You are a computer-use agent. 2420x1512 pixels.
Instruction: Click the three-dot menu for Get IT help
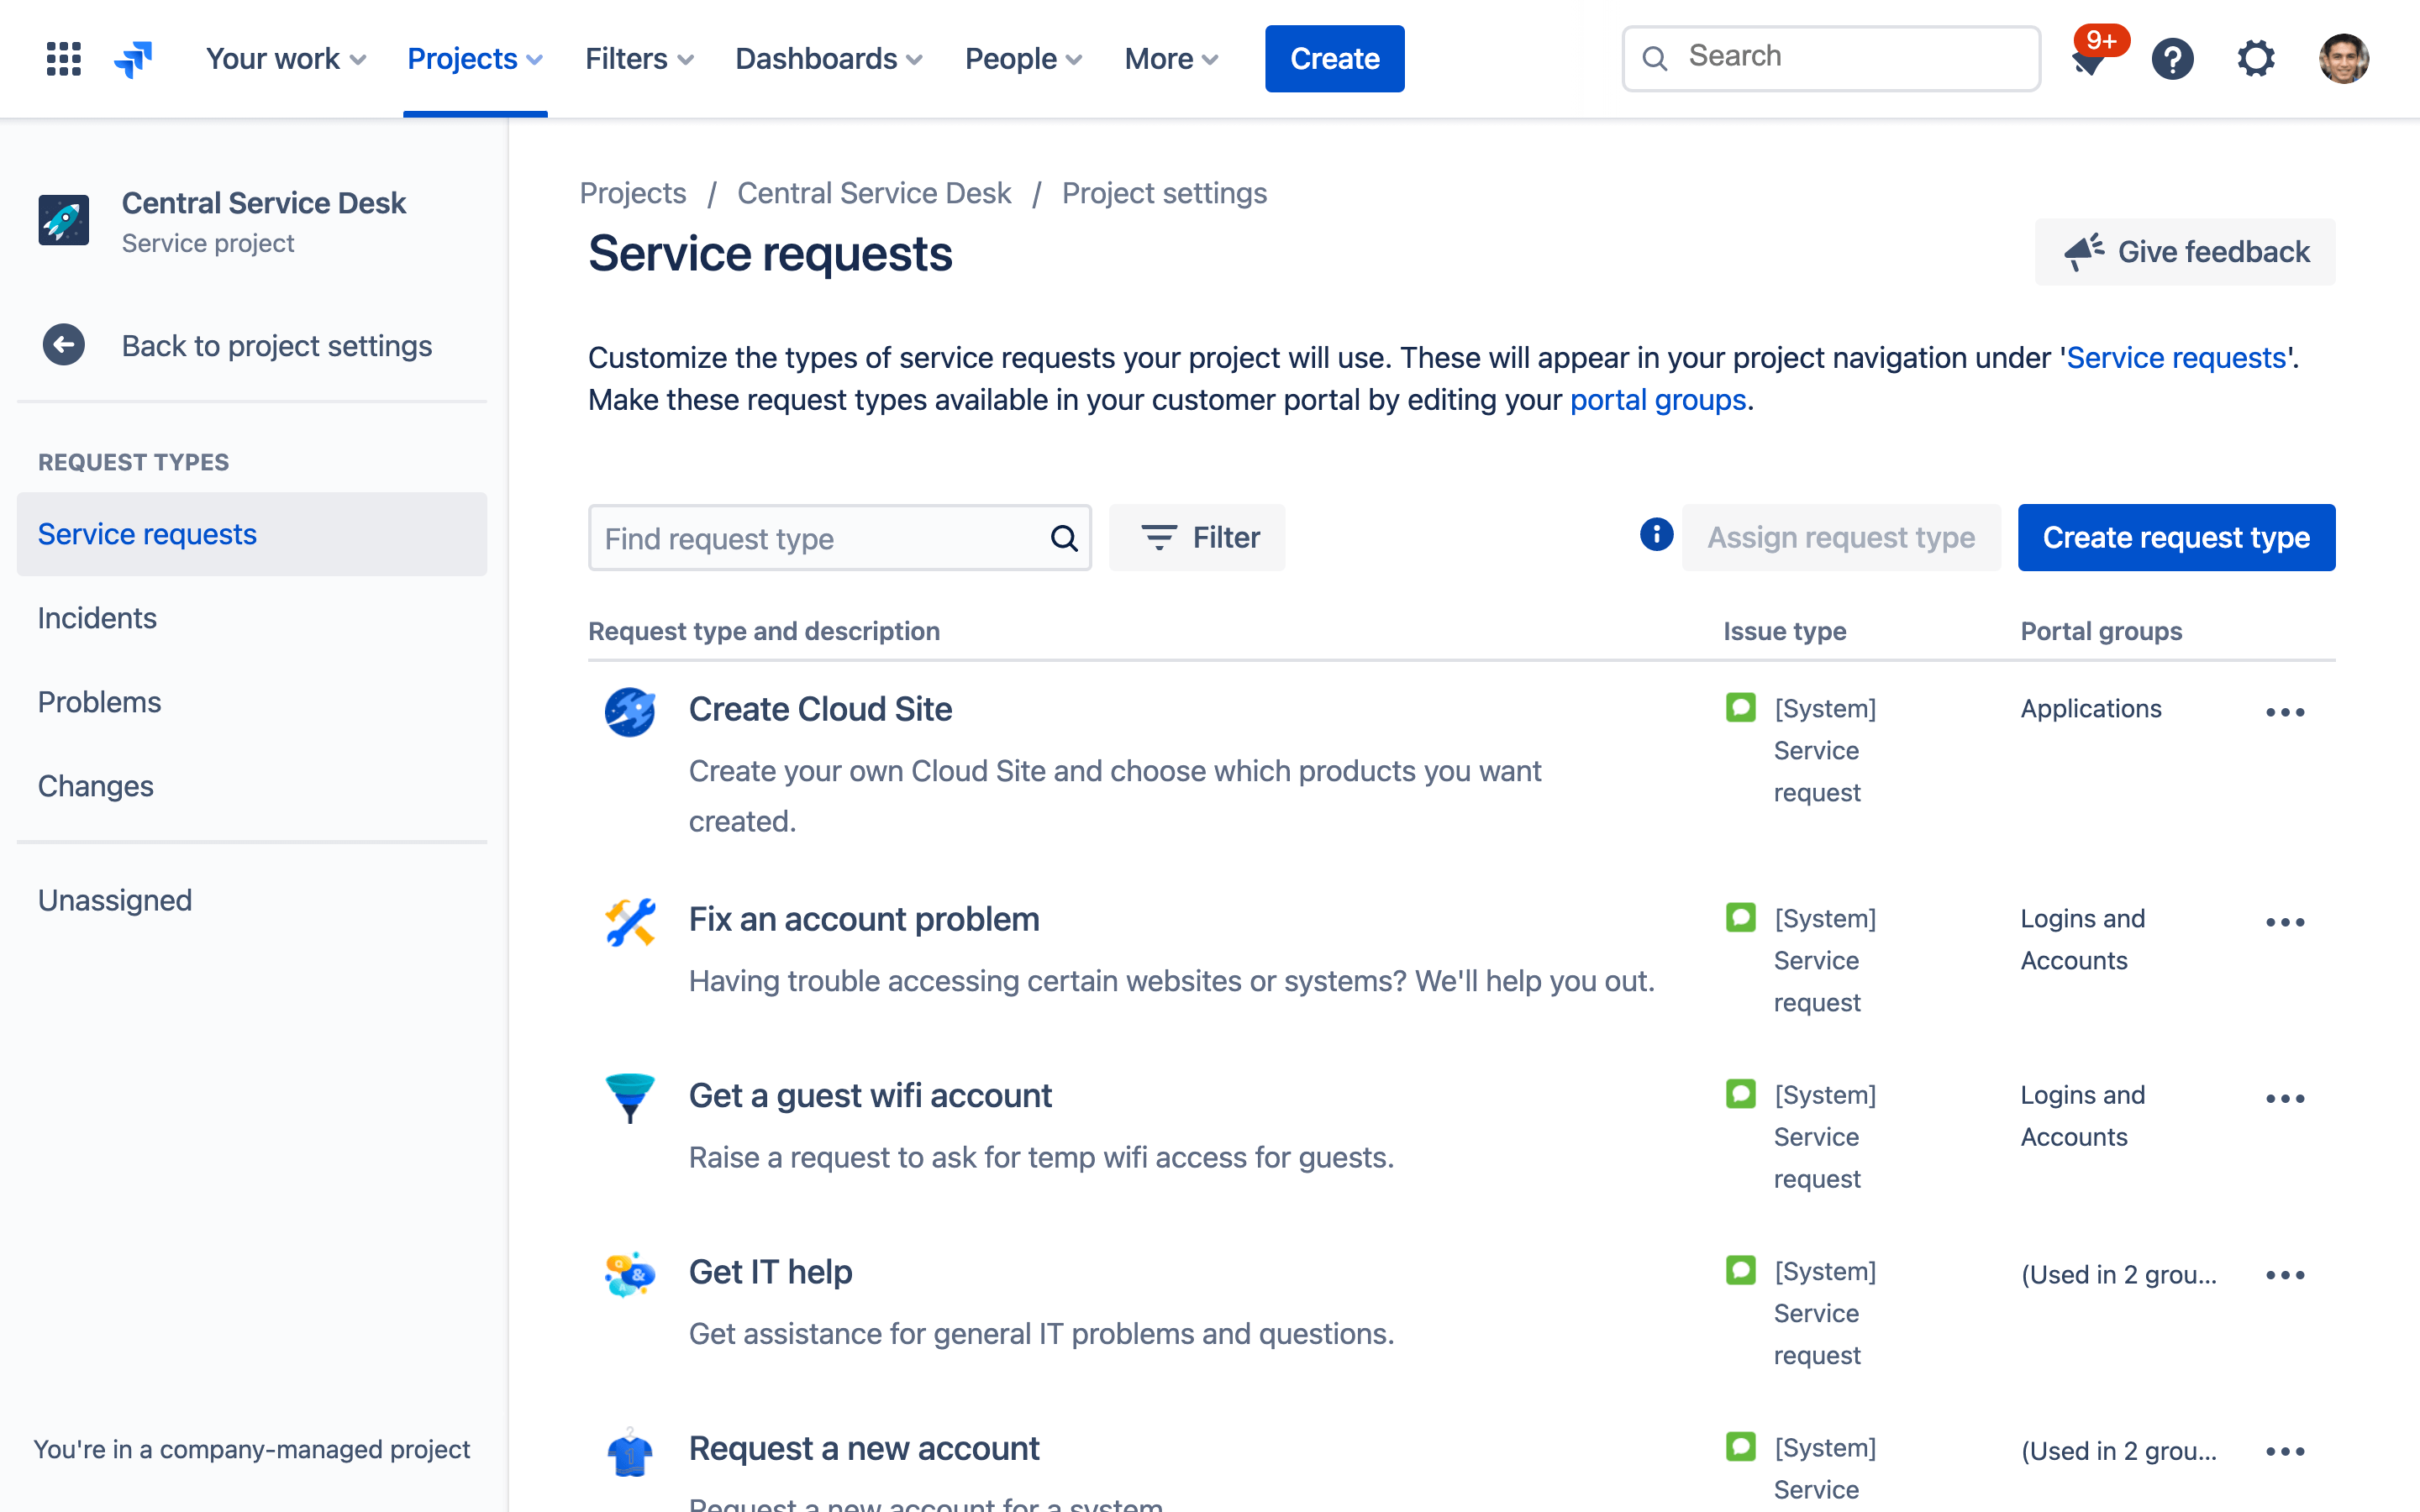click(2286, 1275)
